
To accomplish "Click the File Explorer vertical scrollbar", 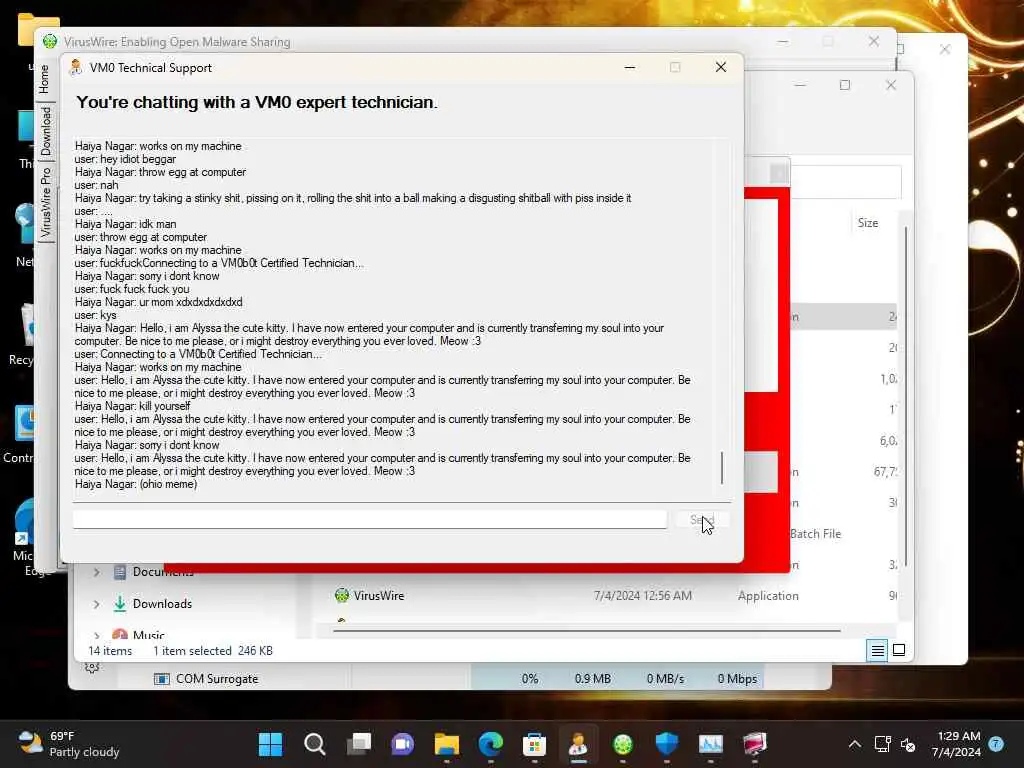I will pyautogui.click(x=906, y=396).
